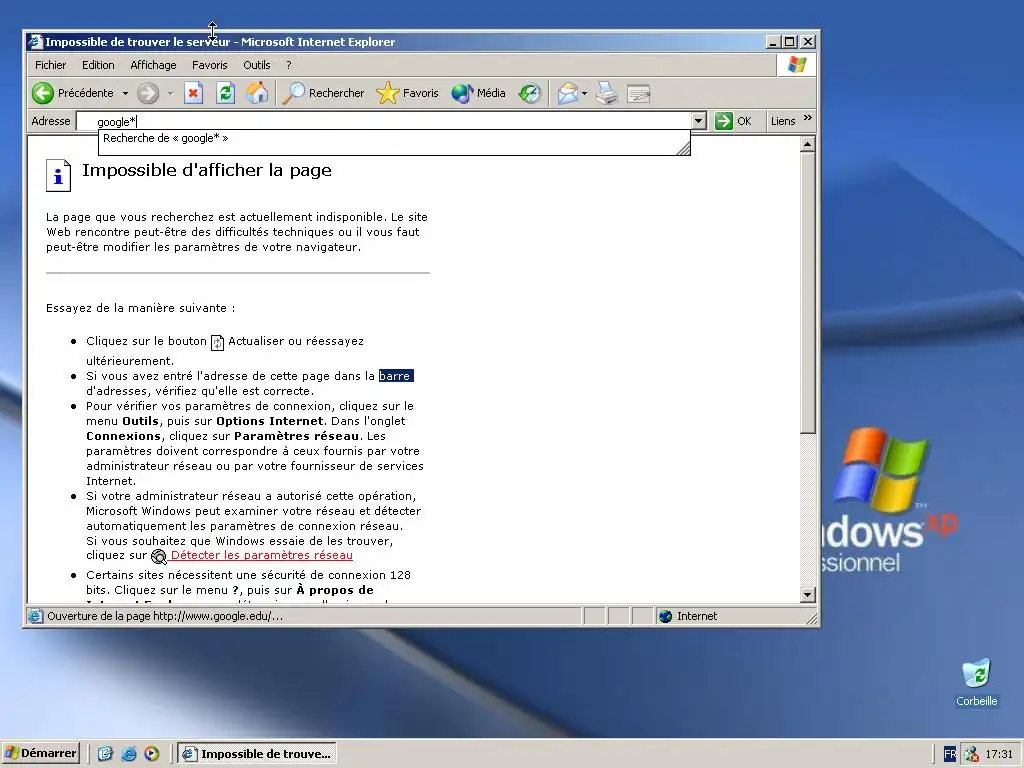
Task: Open the History clock icon
Action: coord(530,93)
